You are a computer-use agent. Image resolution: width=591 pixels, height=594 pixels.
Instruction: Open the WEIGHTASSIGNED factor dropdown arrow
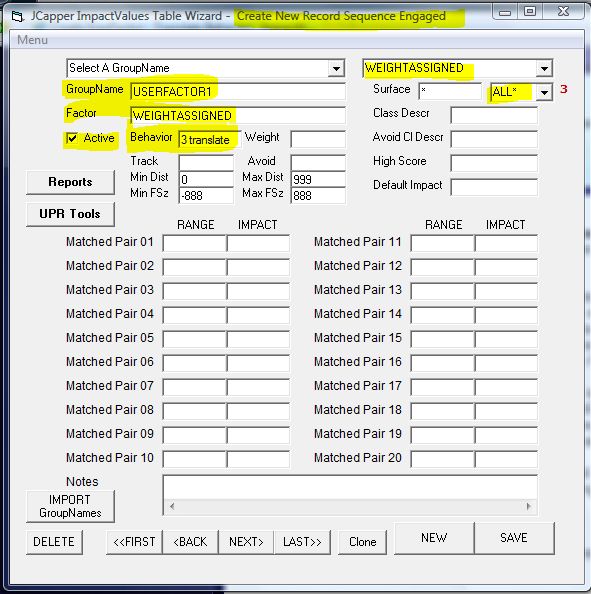point(544,69)
